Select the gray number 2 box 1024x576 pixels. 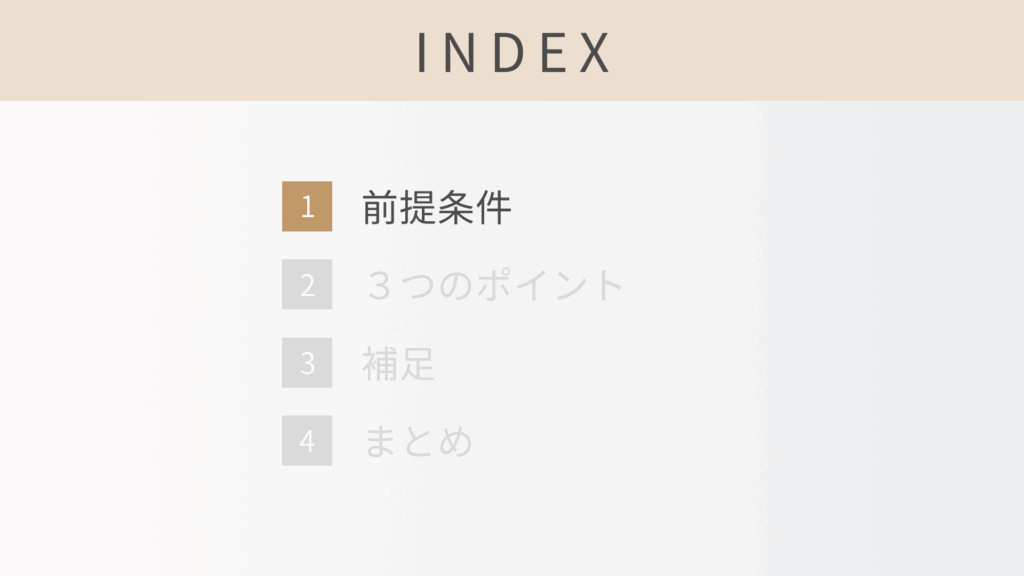pos(307,285)
